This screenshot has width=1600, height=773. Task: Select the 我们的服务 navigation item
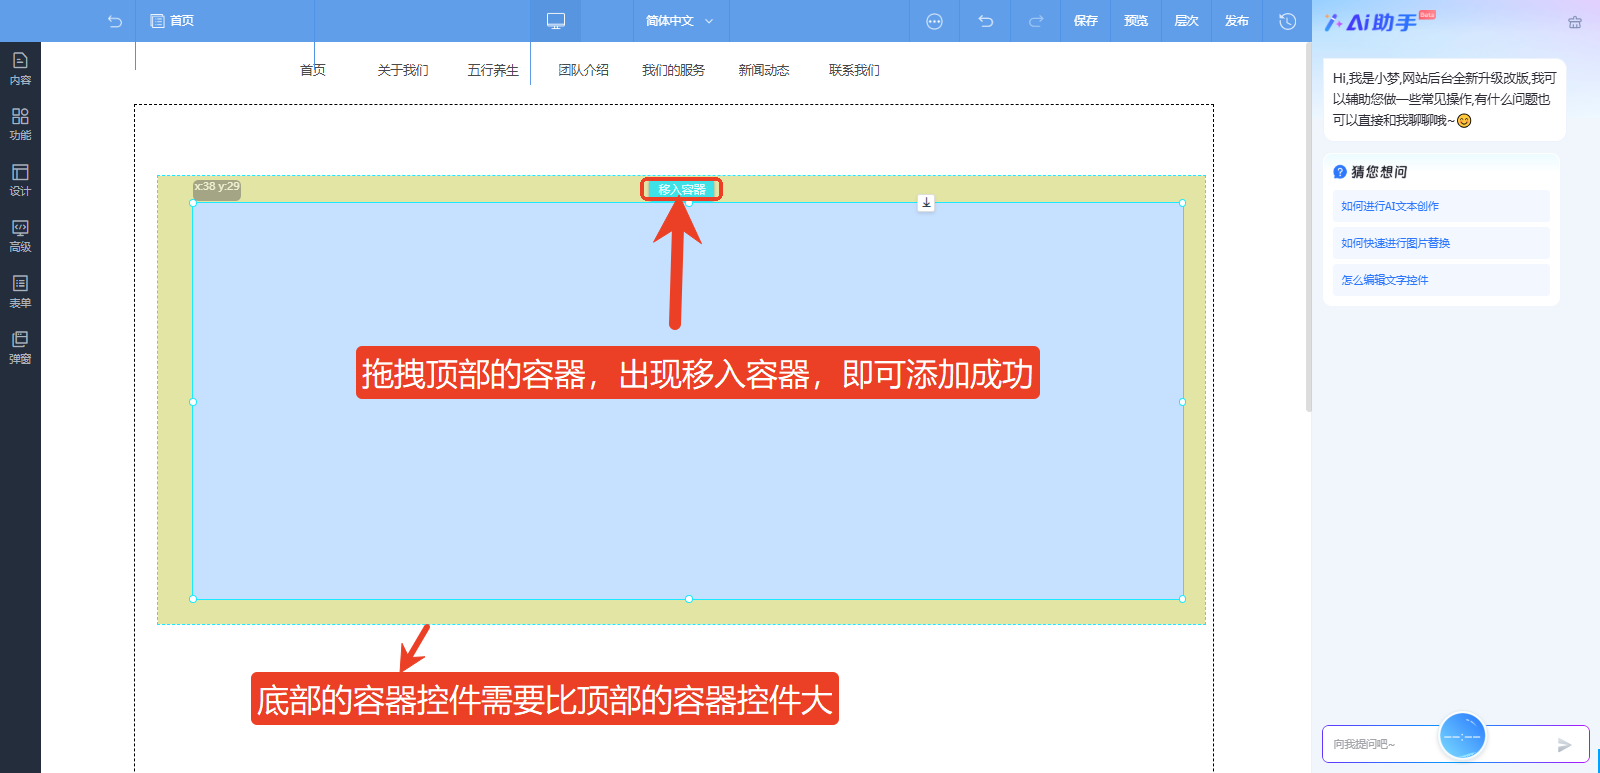click(x=673, y=70)
